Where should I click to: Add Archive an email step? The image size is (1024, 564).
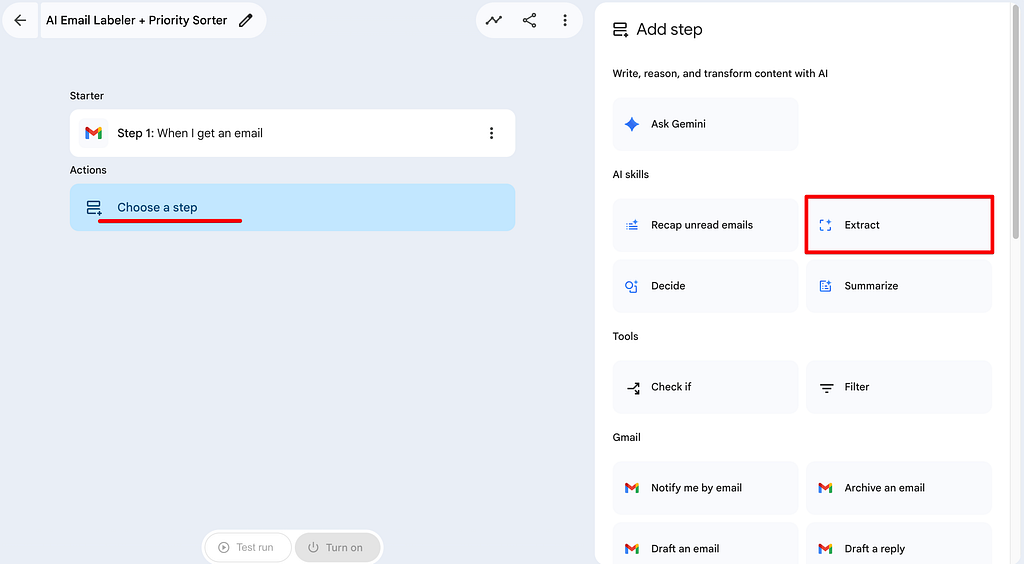[x=899, y=488]
